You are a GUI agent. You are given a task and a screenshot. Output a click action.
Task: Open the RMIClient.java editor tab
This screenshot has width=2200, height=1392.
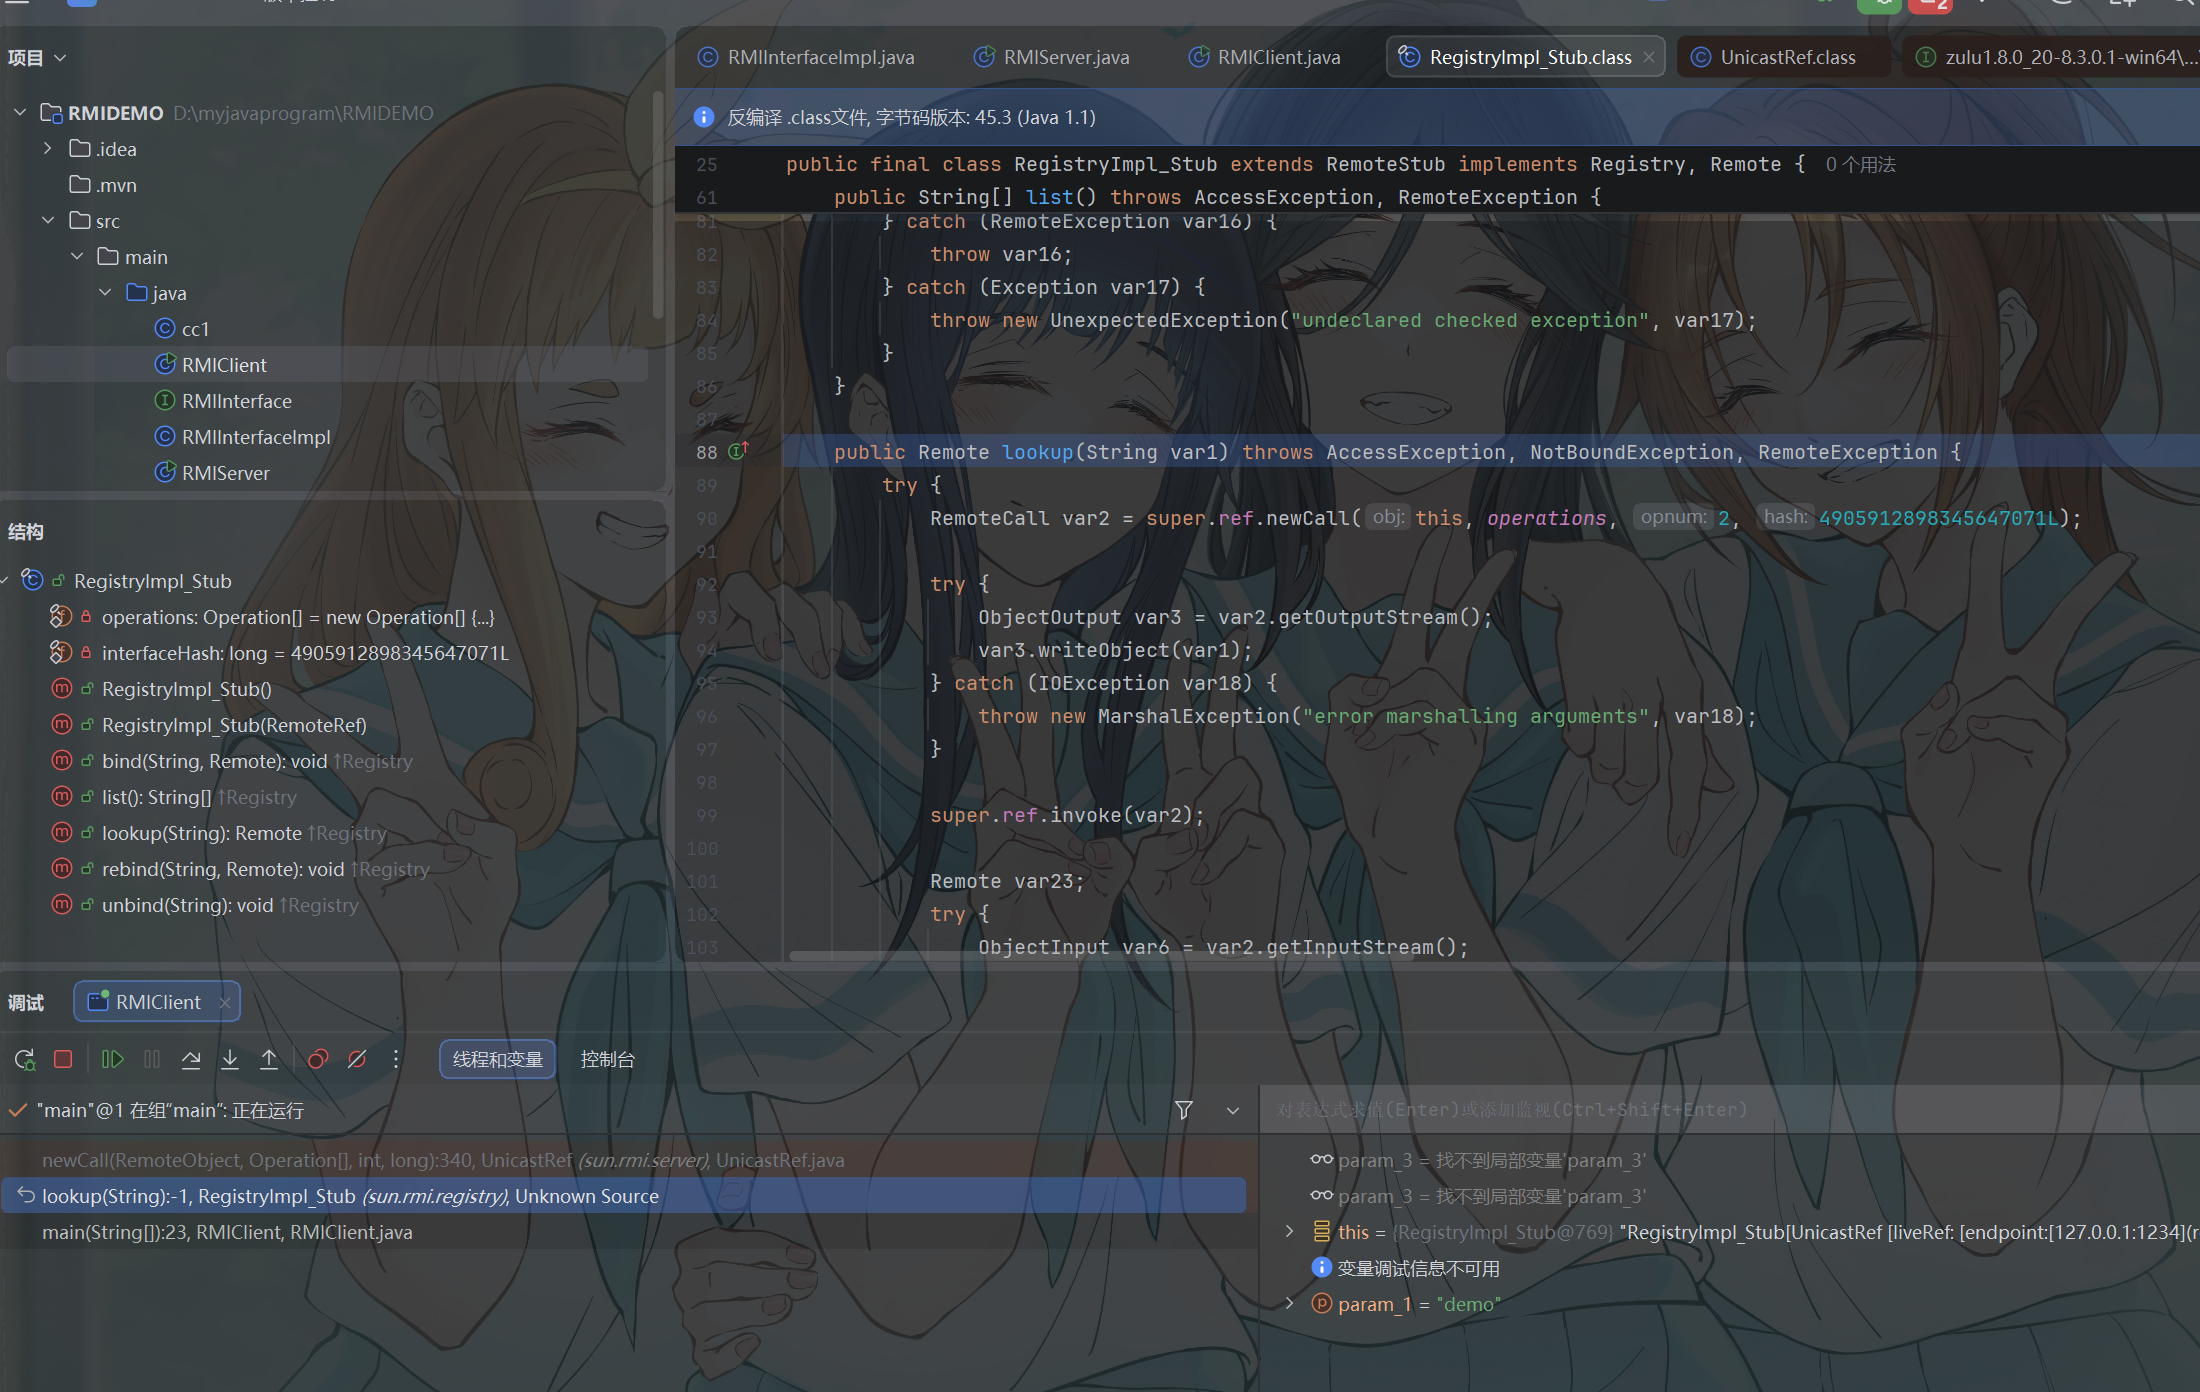tap(1265, 57)
